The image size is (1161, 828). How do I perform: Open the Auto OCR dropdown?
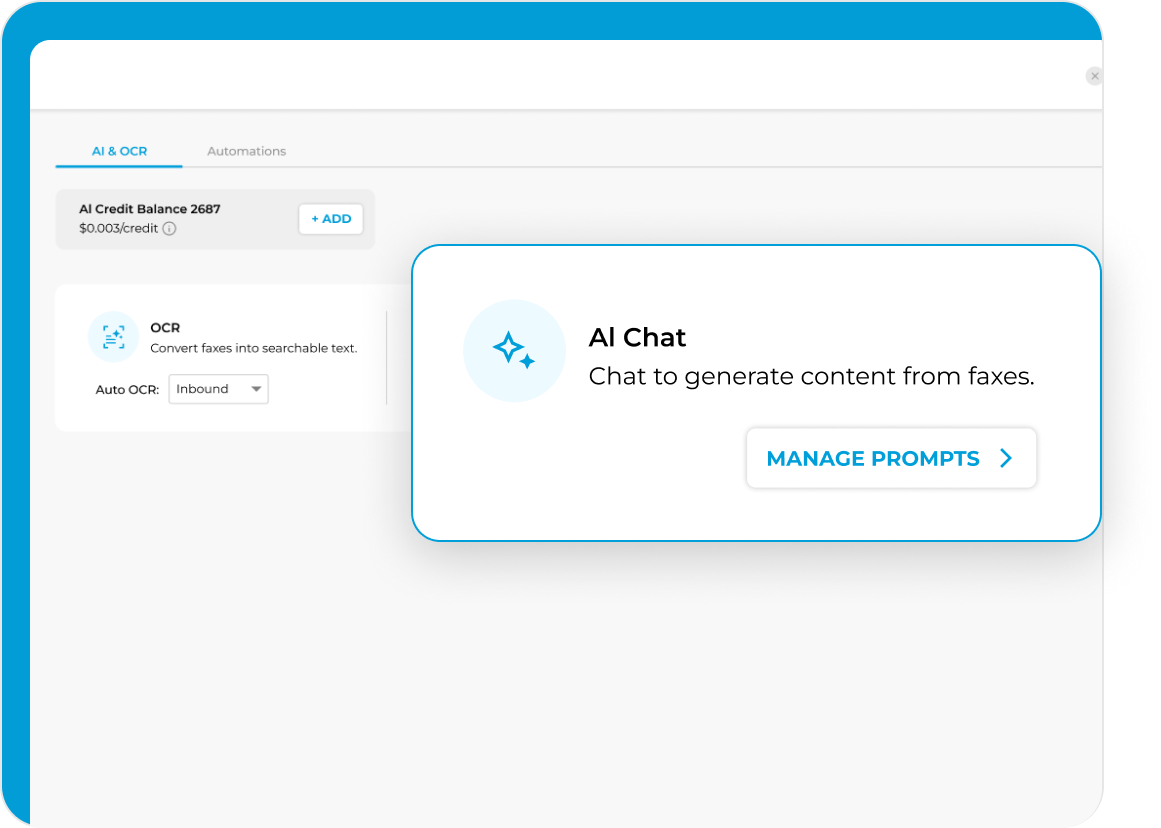218,389
